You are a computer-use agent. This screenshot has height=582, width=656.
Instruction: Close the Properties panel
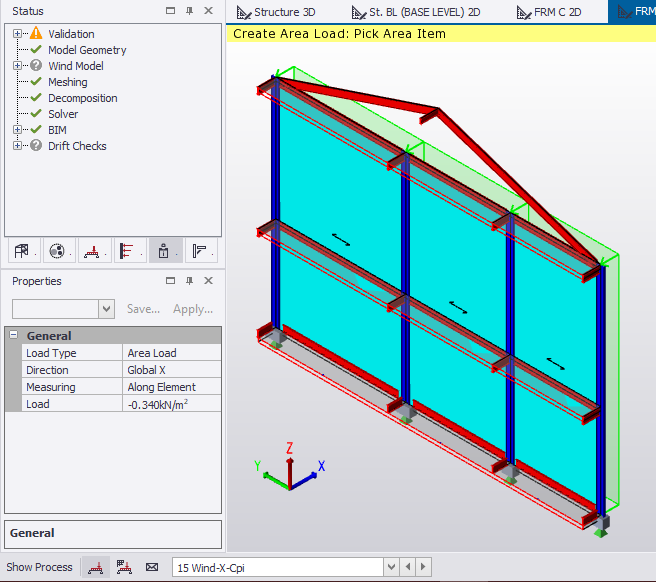coord(208,281)
